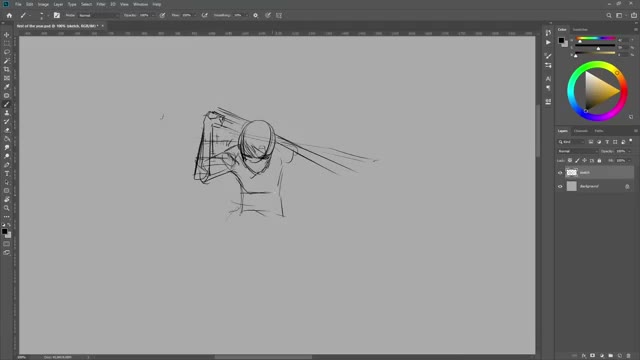
Task: Select the Pen tool
Action: (7, 164)
